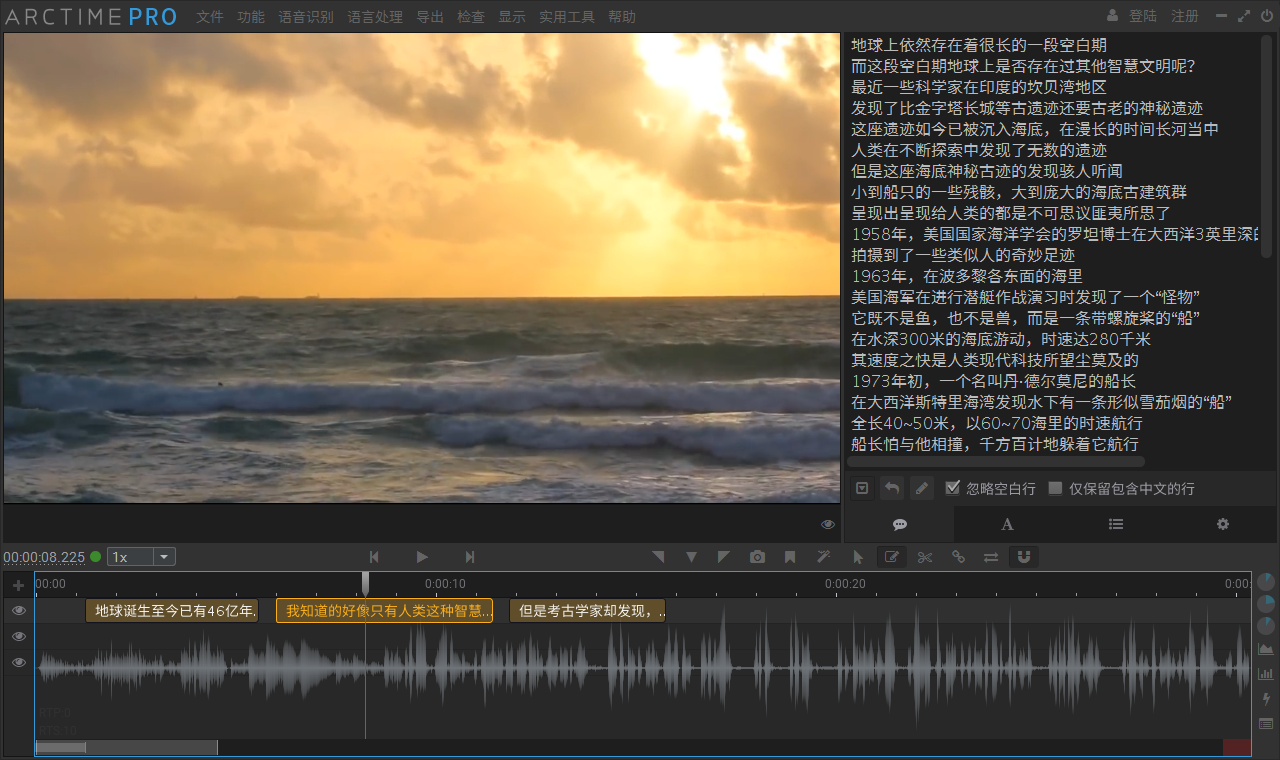Click the 注册 register link
Screen dimensions: 1280x760
click(1185, 16)
